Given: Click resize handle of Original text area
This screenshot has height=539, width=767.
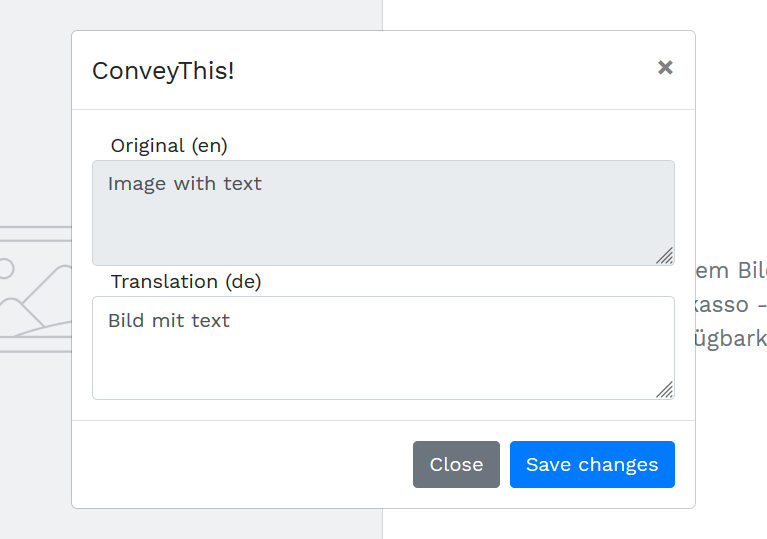Looking at the screenshot, I should click(x=665, y=256).
